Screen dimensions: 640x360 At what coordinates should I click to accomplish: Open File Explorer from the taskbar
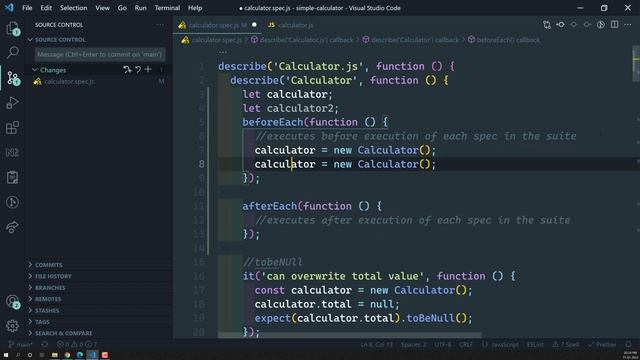54,355
